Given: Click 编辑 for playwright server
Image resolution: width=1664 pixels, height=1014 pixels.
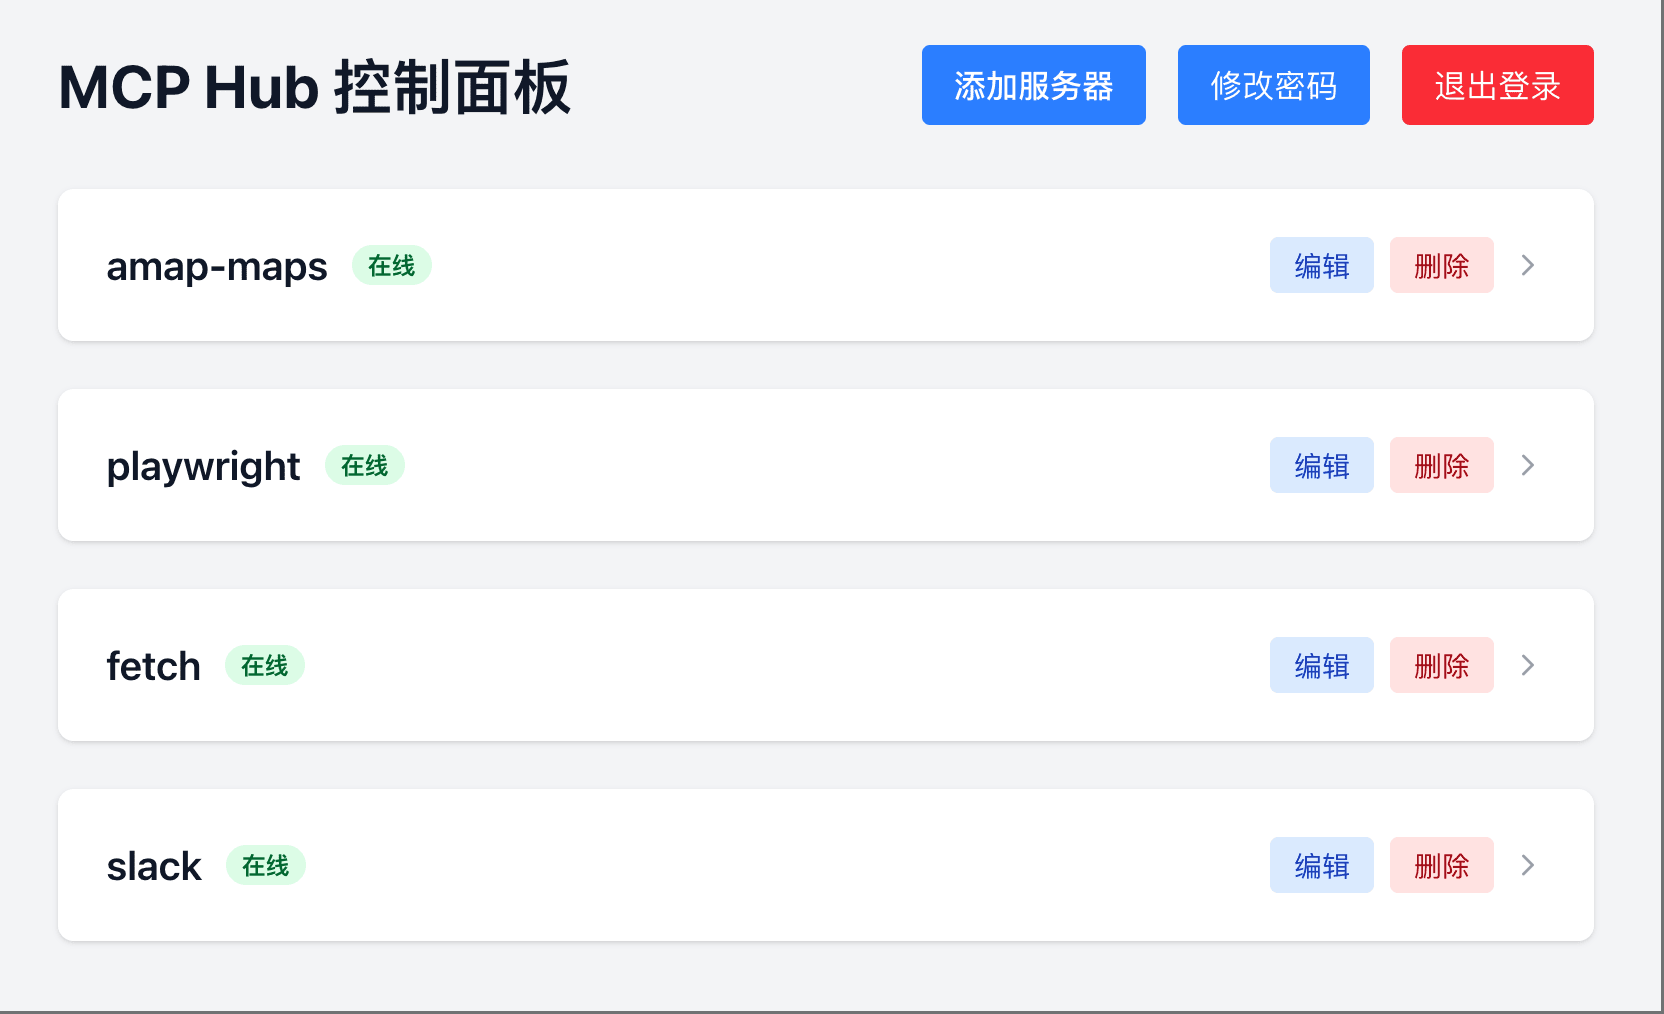Looking at the screenshot, I should click(1321, 465).
